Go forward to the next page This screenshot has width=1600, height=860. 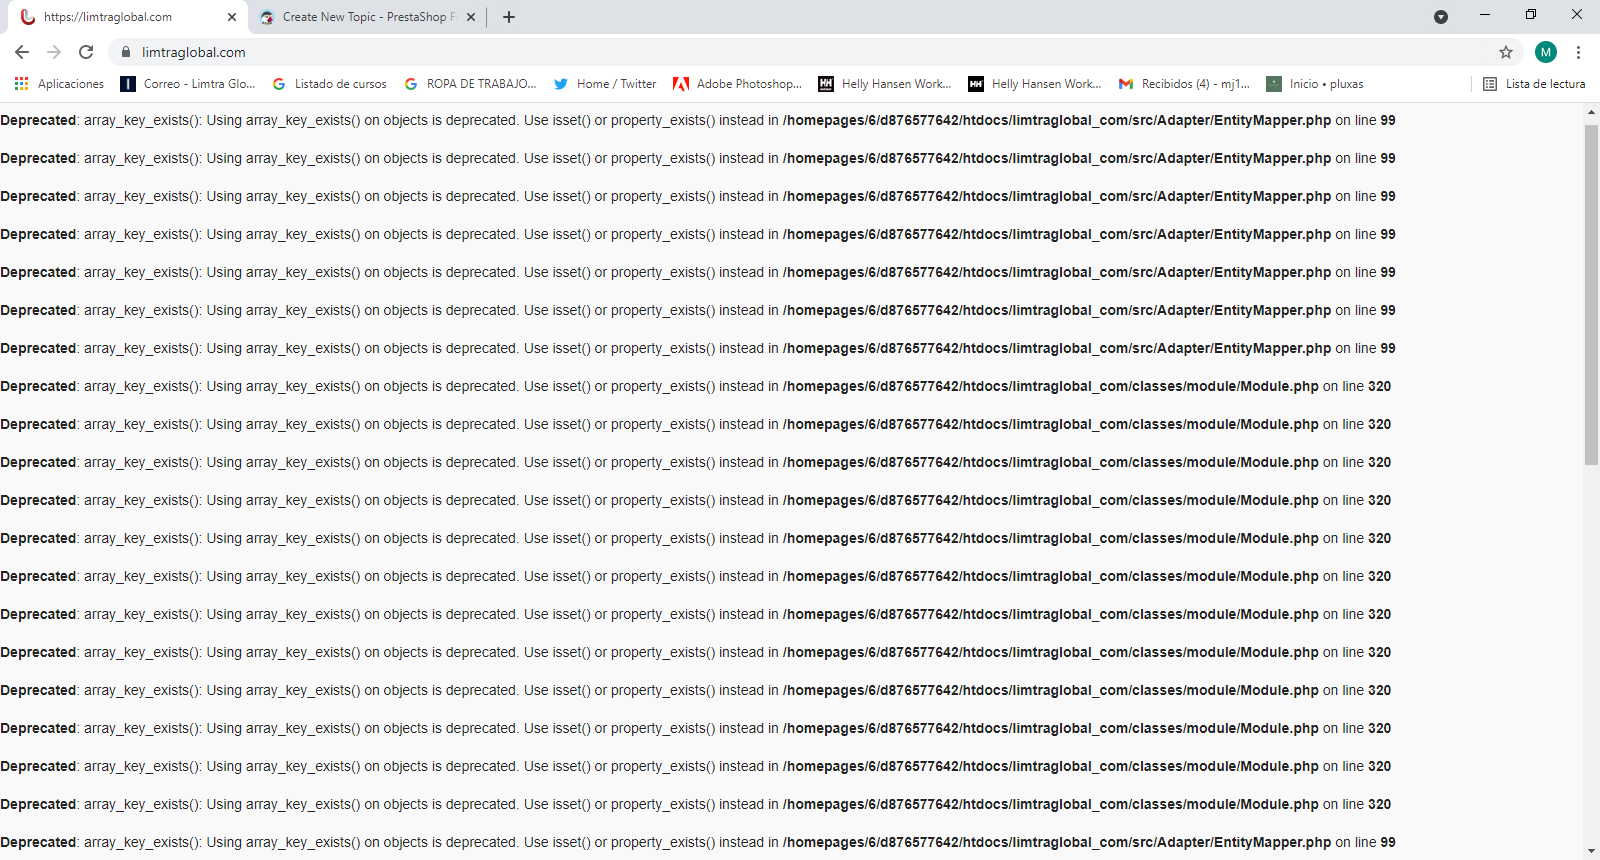(x=54, y=52)
